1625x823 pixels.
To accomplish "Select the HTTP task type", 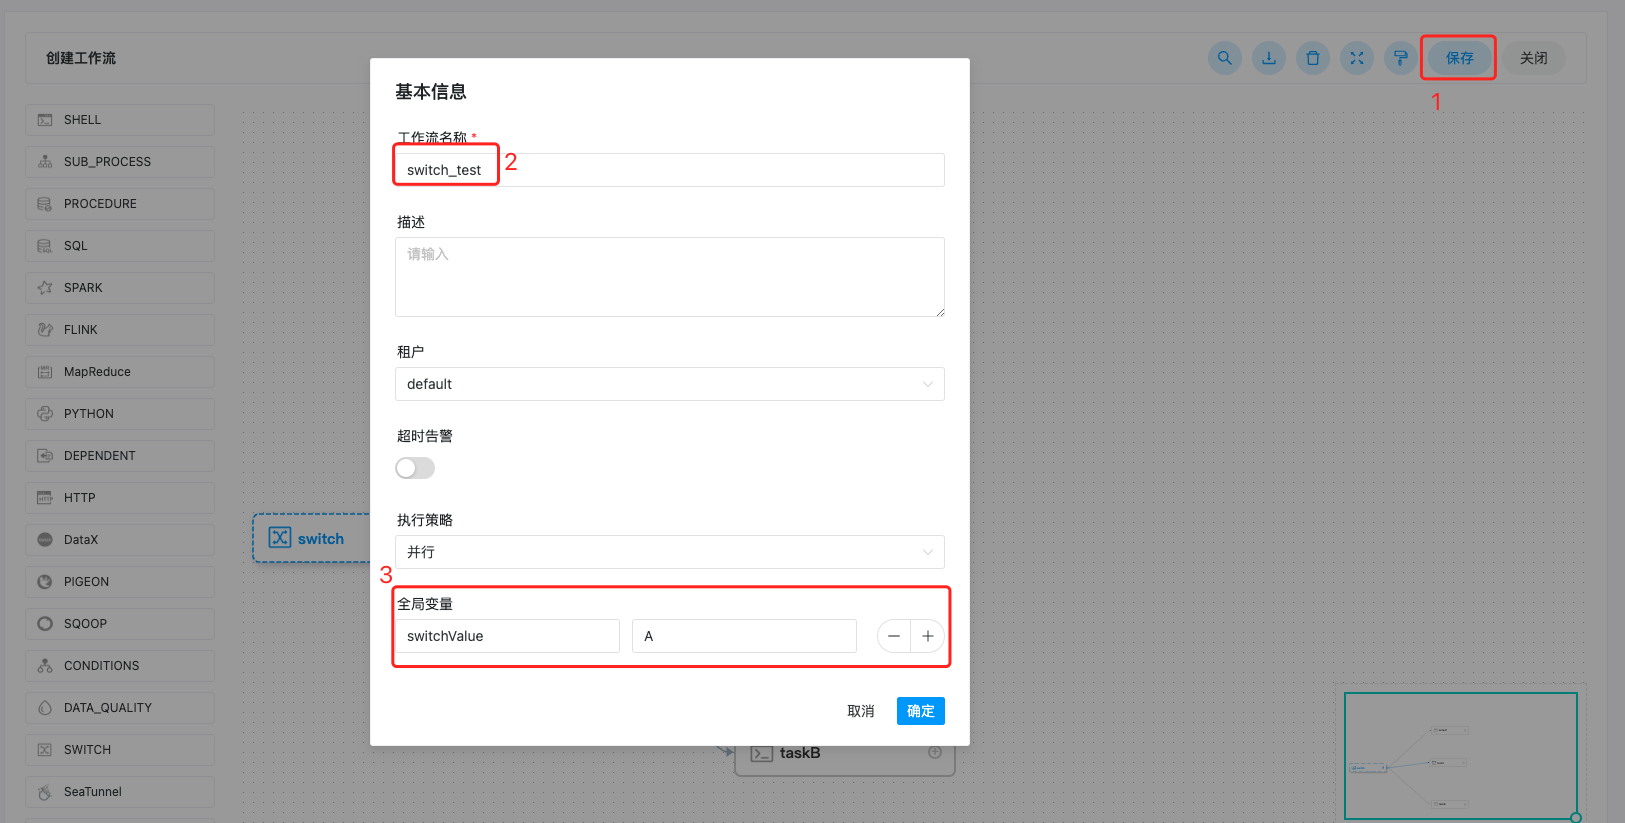I will (120, 498).
